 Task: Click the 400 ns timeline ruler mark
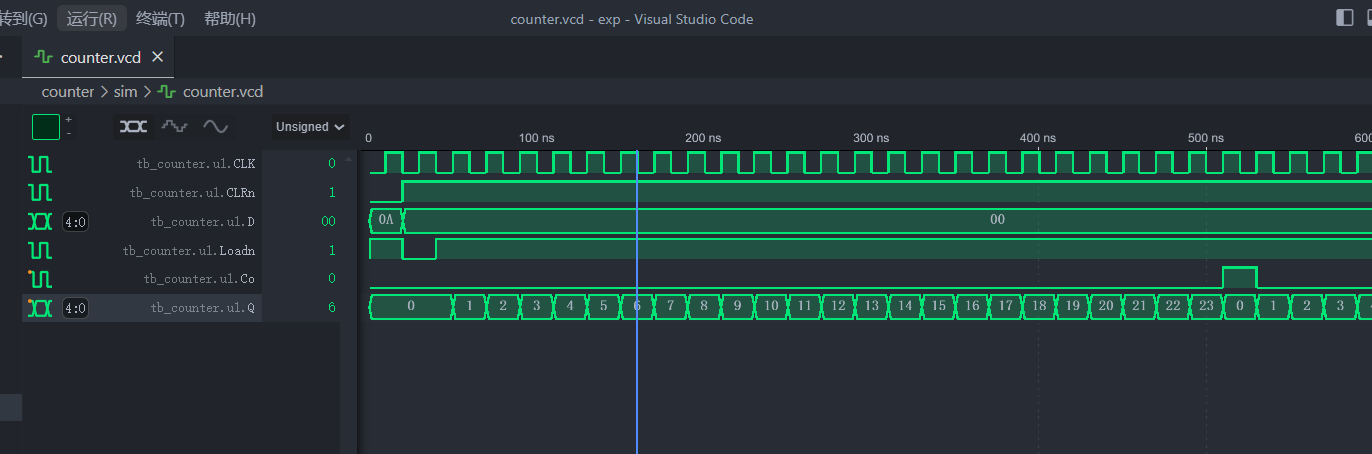click(1037, 138)
